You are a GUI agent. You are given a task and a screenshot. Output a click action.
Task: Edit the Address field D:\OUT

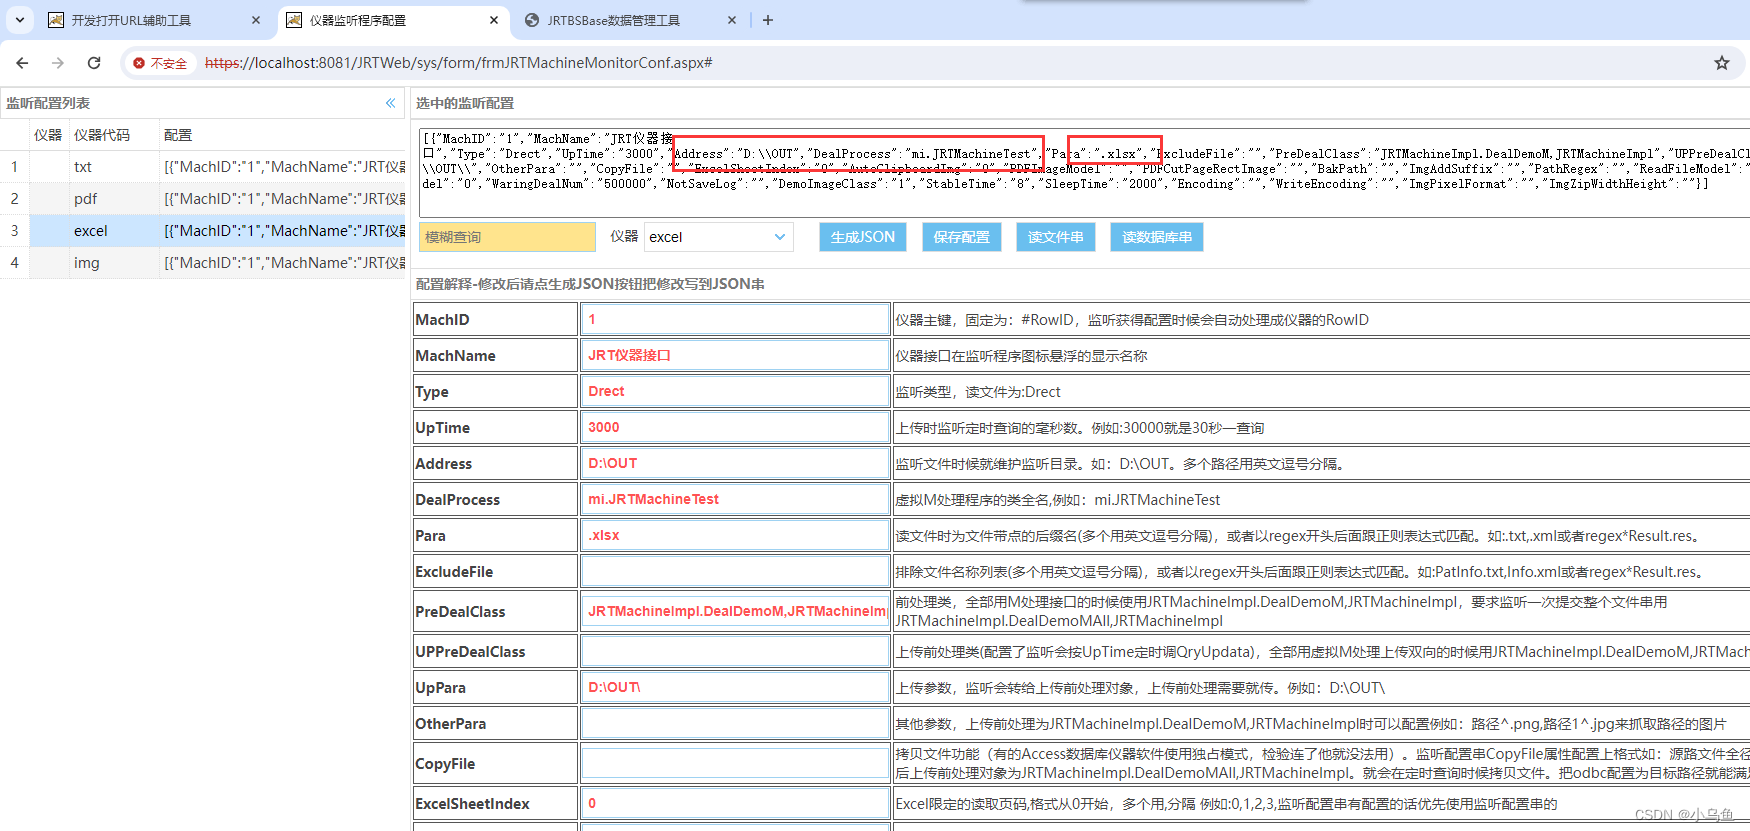click(735, 463)
